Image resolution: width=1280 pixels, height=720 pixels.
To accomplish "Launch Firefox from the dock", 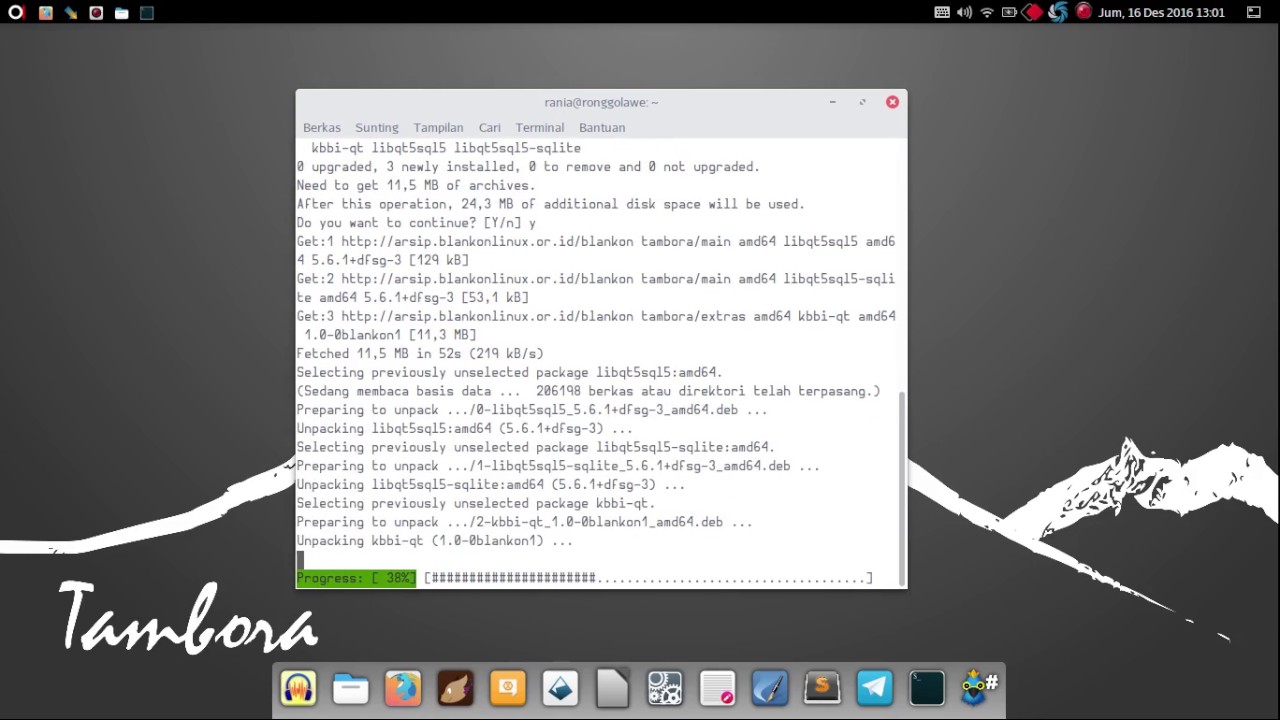I will (403, 688).
